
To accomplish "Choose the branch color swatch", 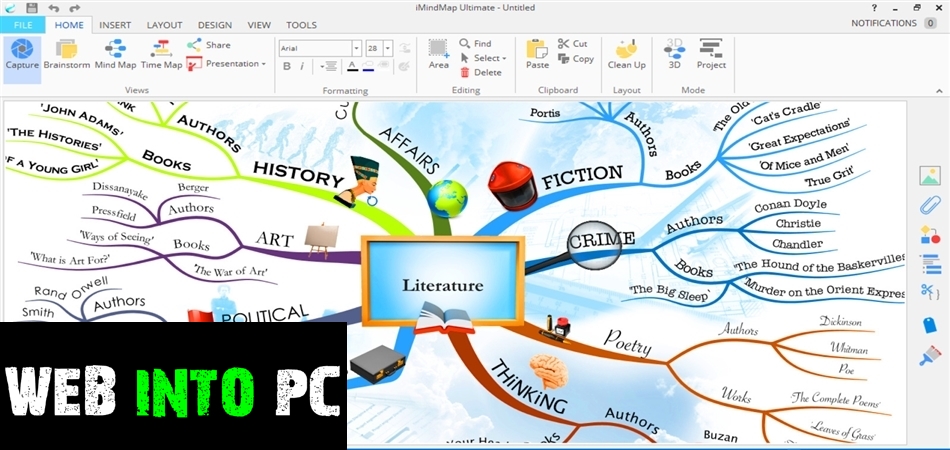I will click(368, 66).
